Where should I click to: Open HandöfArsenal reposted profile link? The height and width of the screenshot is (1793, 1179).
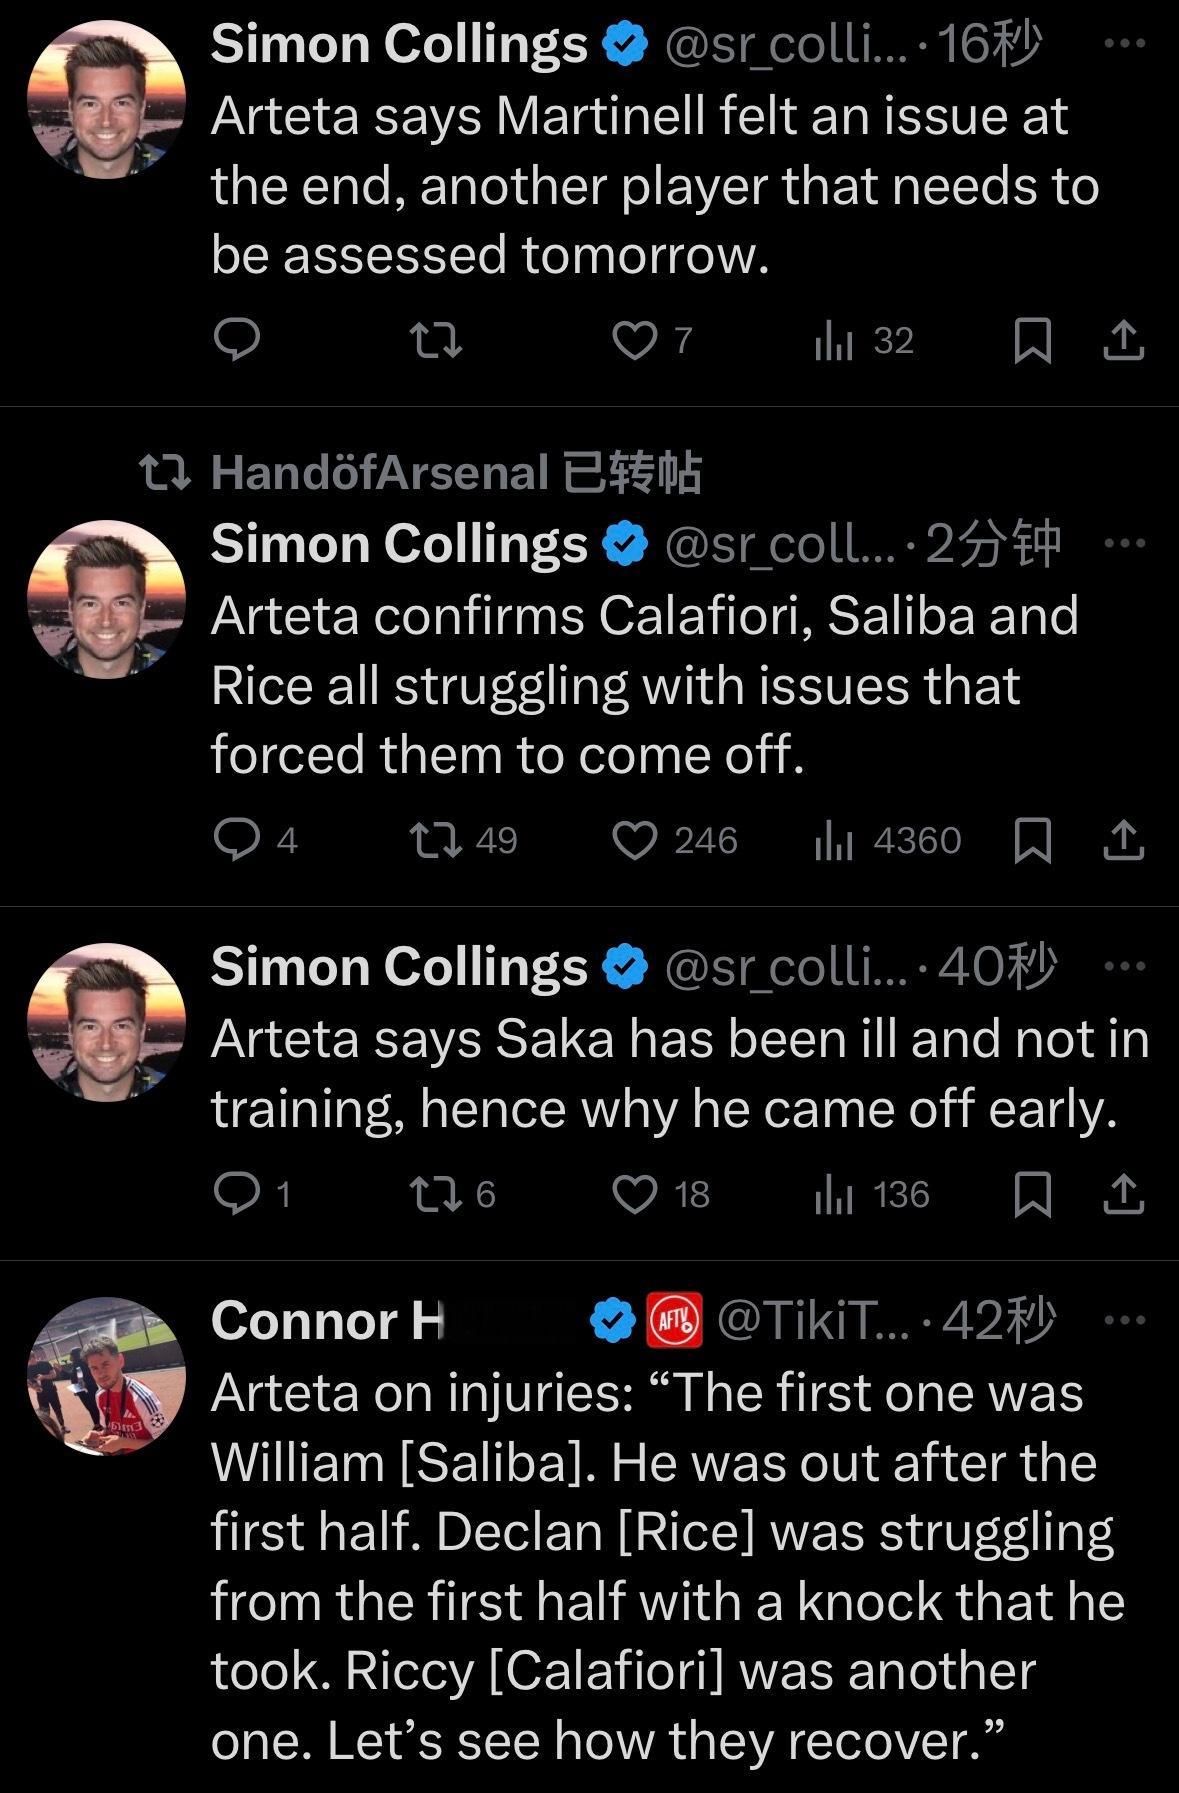(x=380, y=472)
